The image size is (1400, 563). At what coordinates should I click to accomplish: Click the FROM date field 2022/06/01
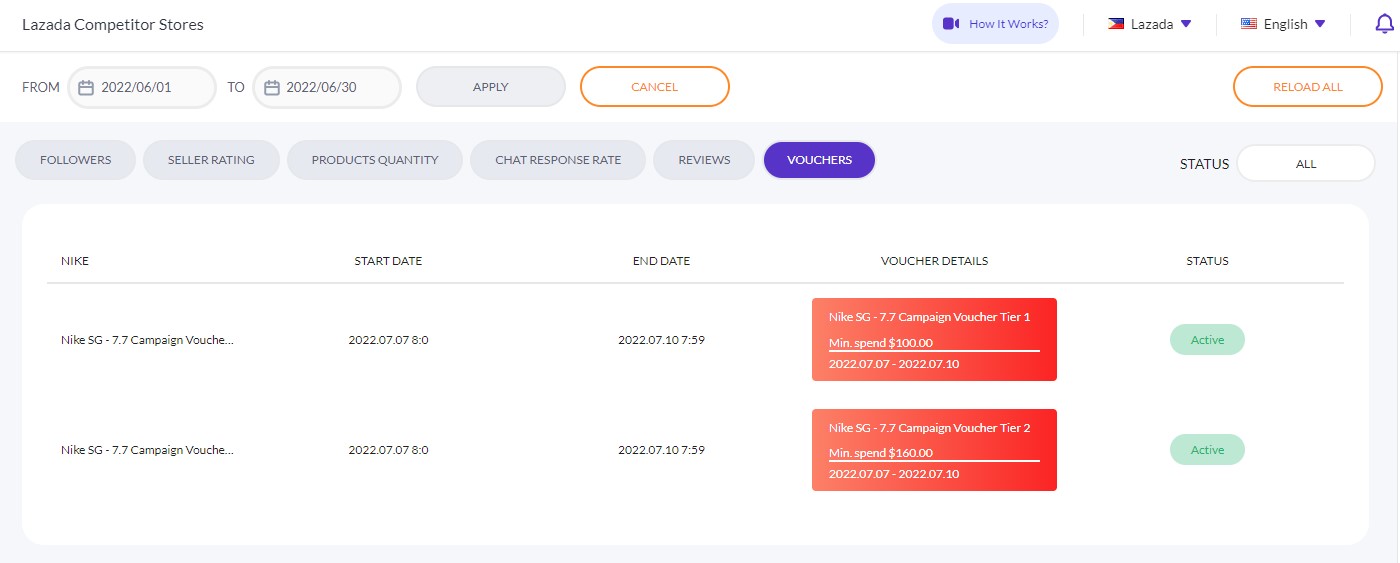click(x=142, y=87)
